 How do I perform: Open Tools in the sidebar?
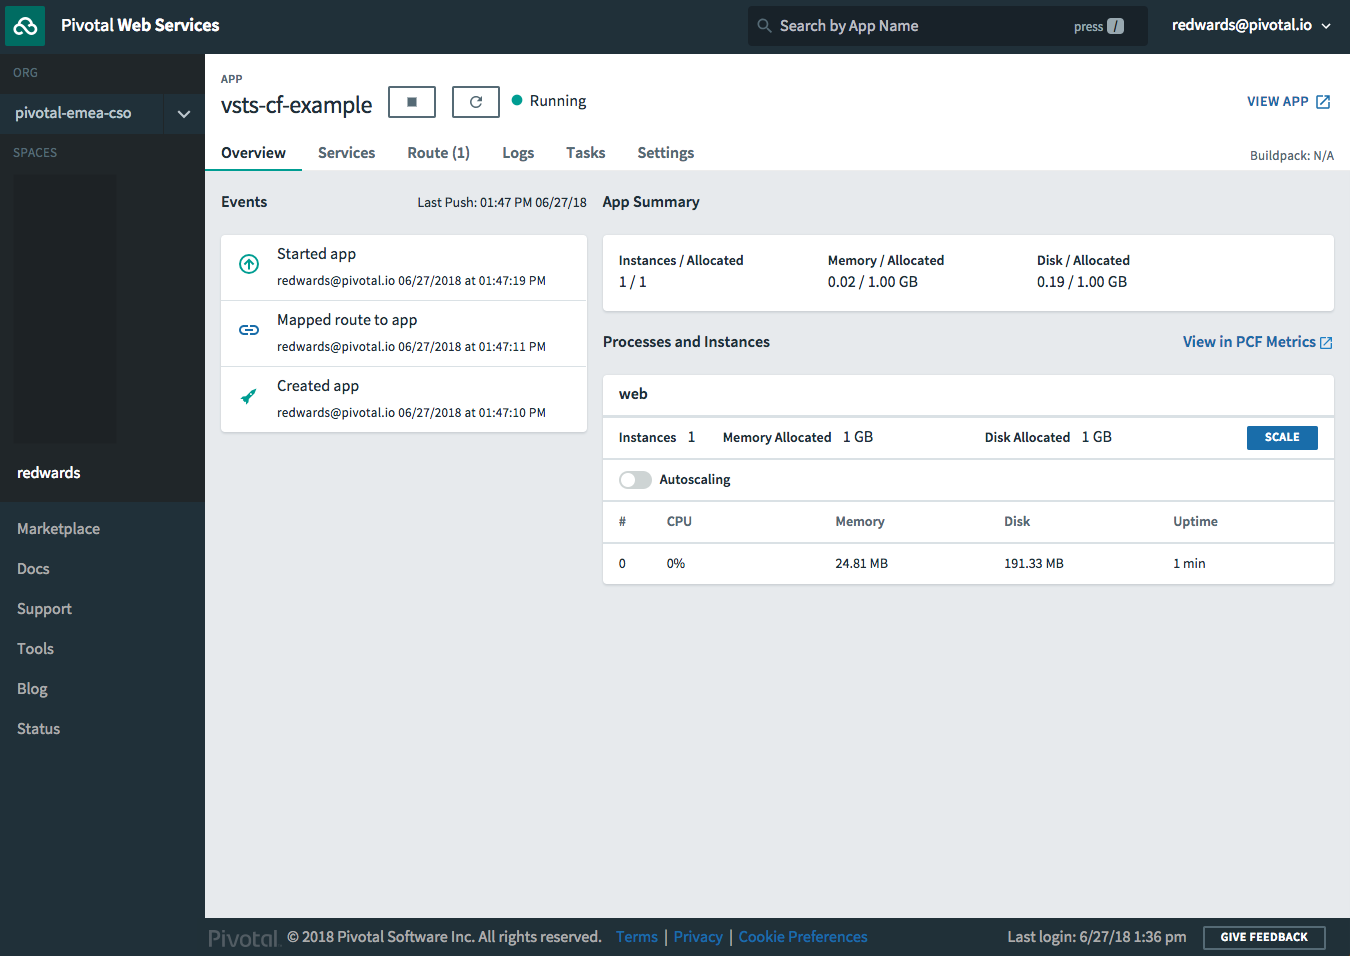coord(35,649)
